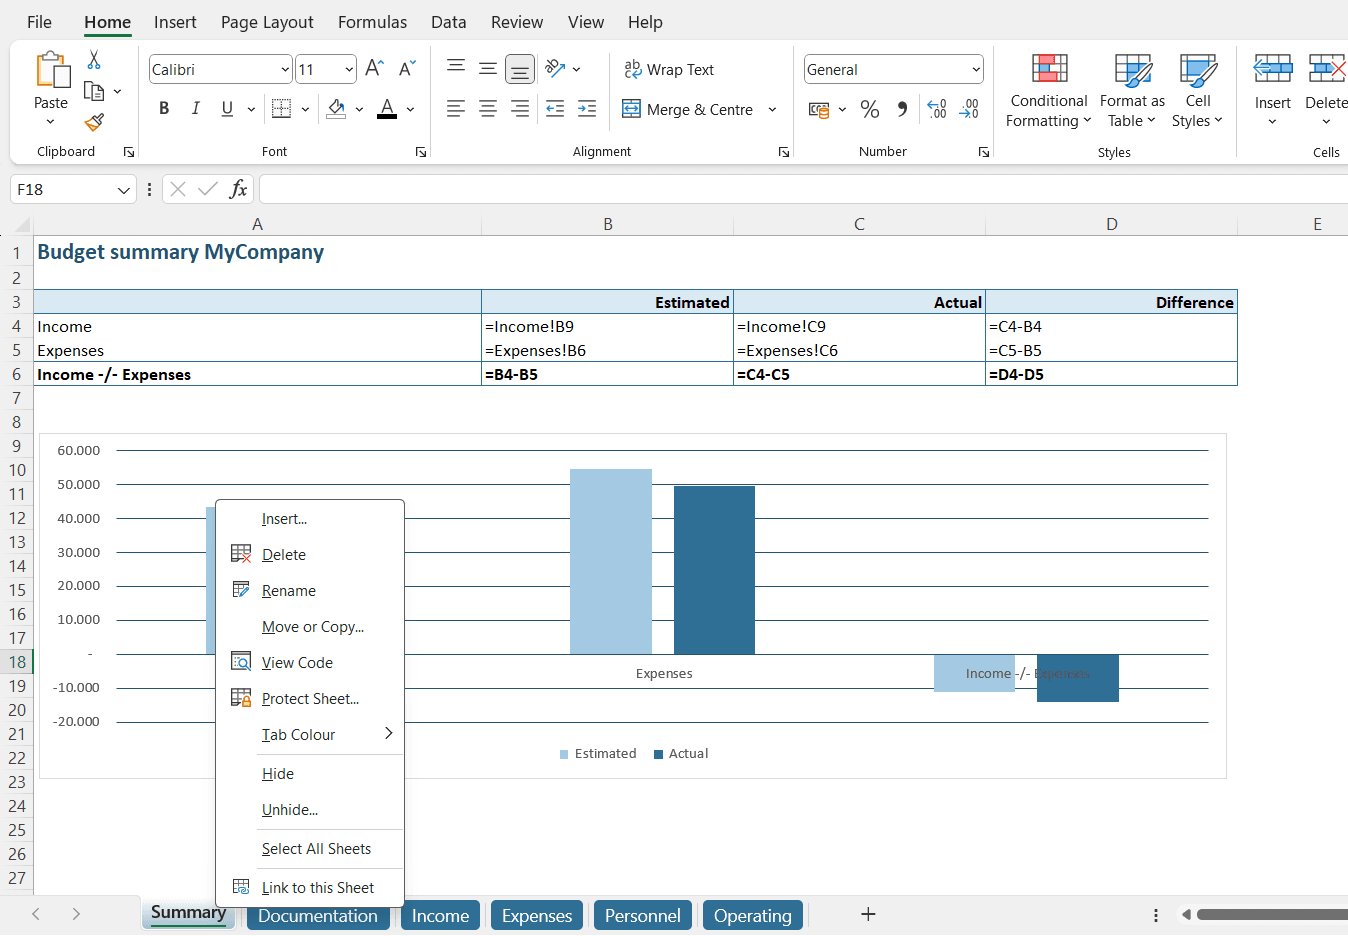
Task: Toggle bold formatting
Action: 164,109
